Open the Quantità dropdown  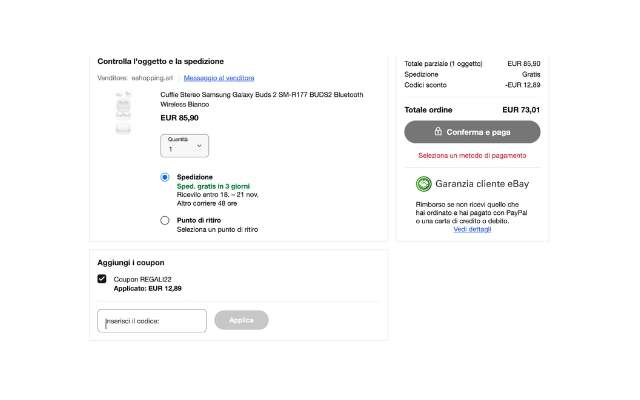click(x=184, y=145)
